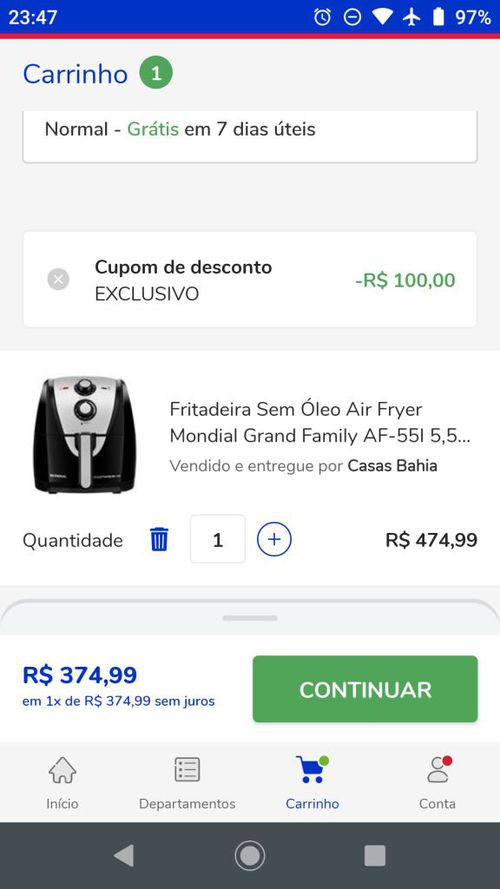500x889 pixels.
Task: Open the Conta account tab
Action: (437, 783)
